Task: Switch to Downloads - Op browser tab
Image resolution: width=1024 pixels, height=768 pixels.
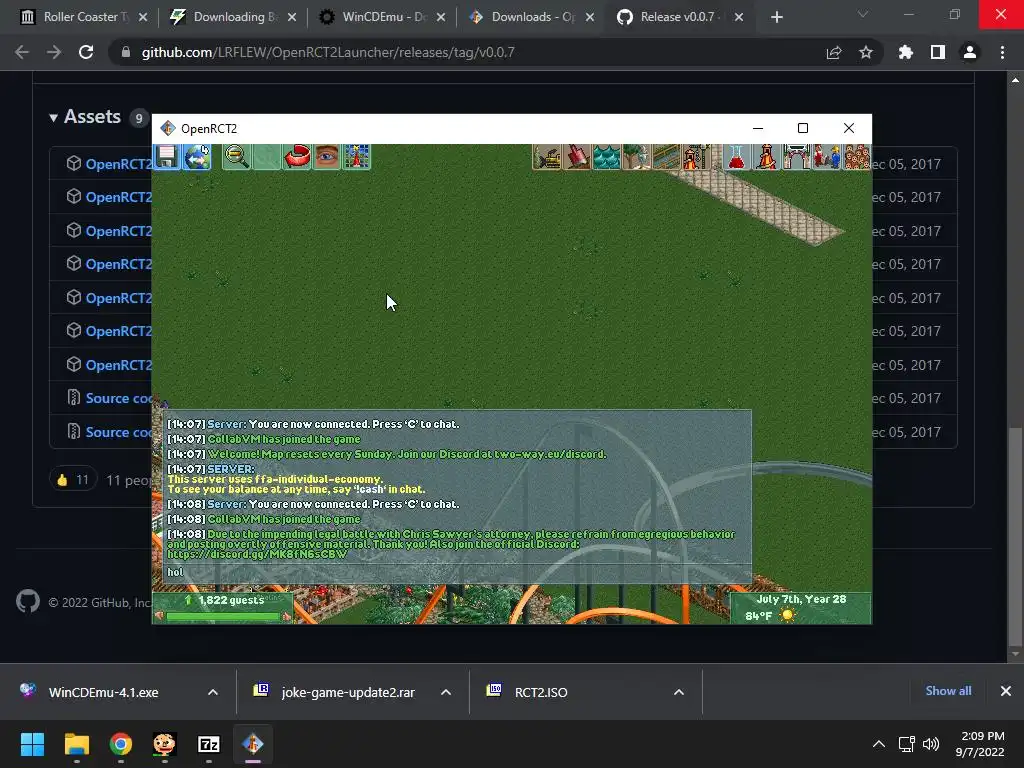Action: click(532, 17)
